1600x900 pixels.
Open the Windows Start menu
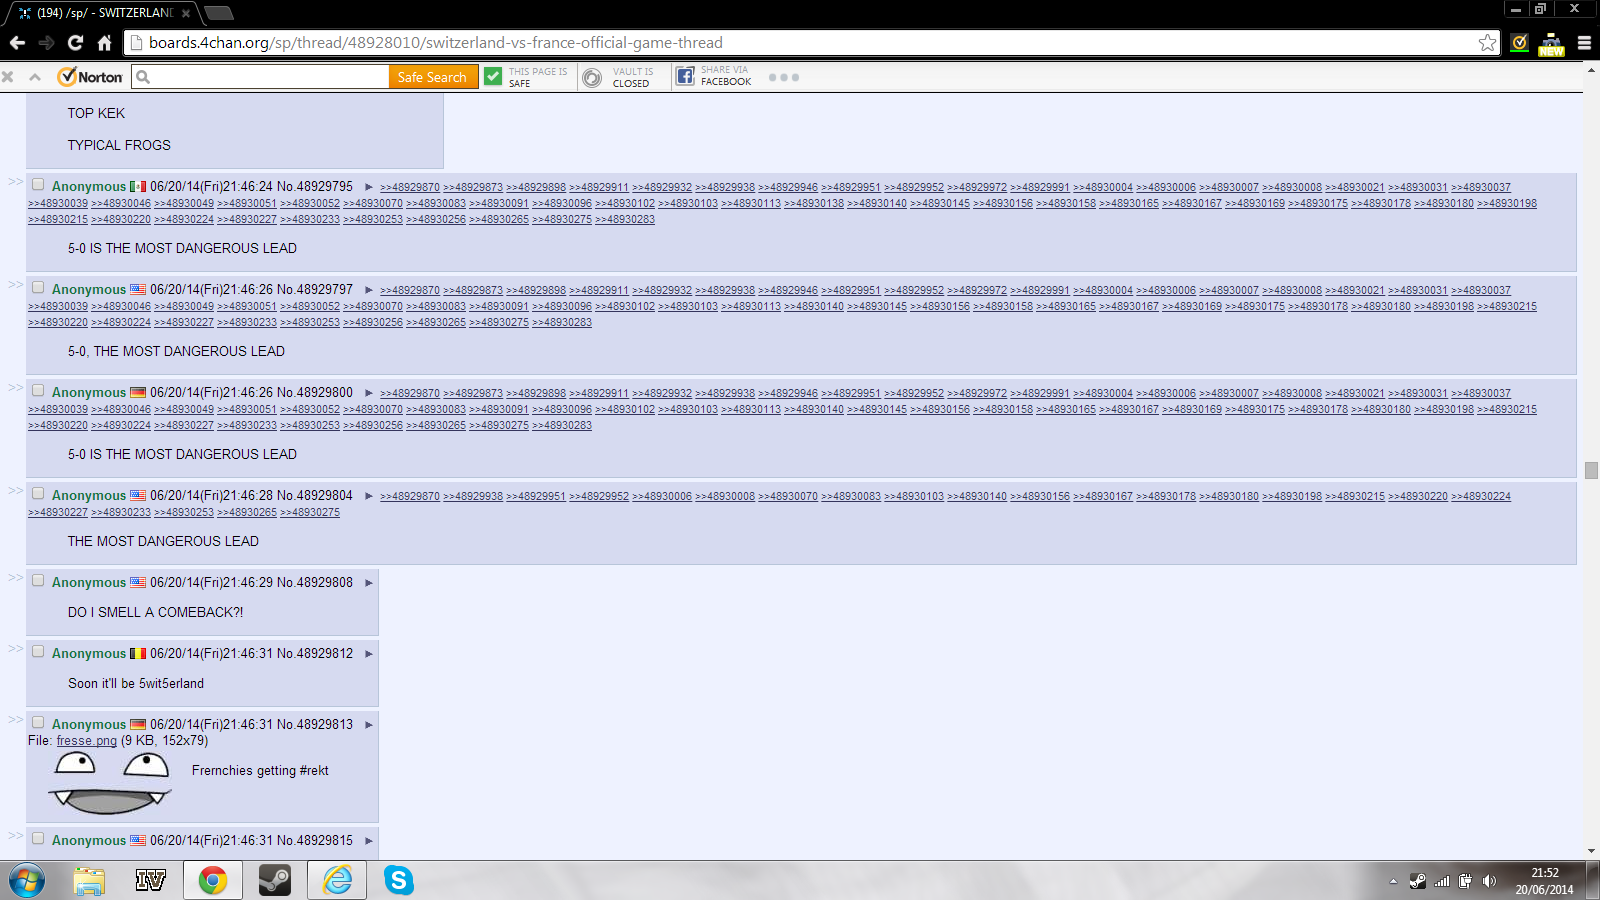pyautogui.click(x=27, y=881)
